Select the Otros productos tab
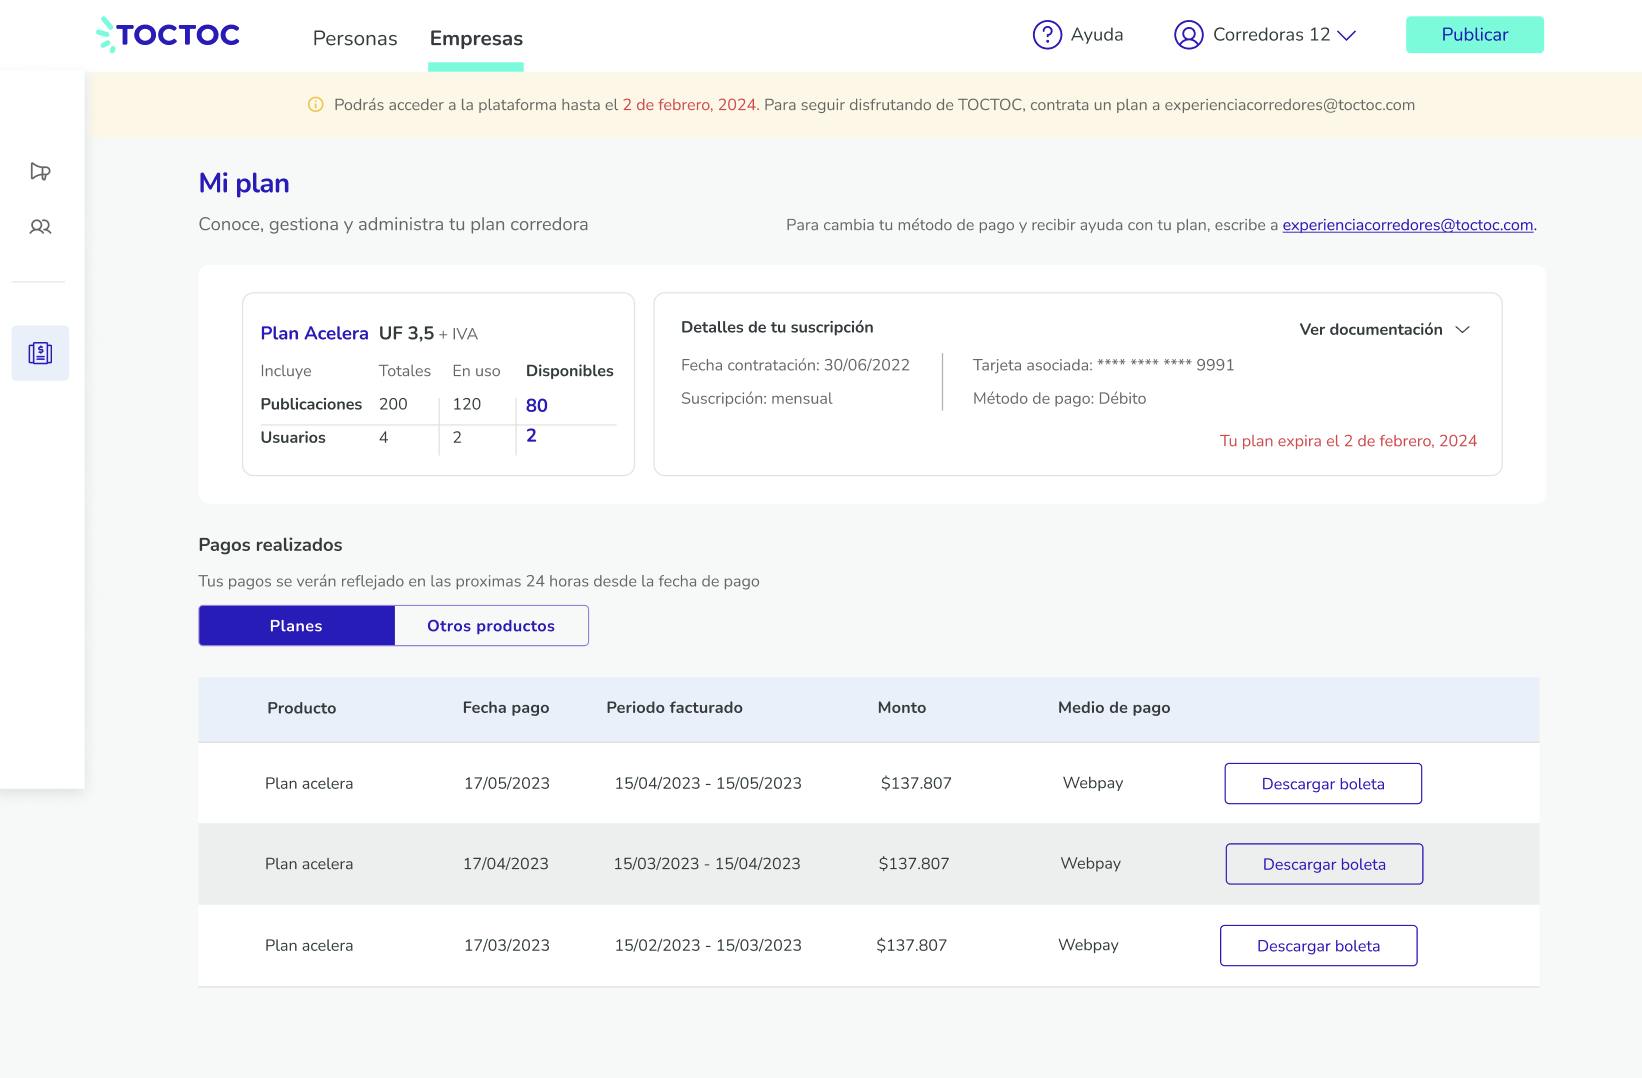1642x1078 pixels. point(491,625)
